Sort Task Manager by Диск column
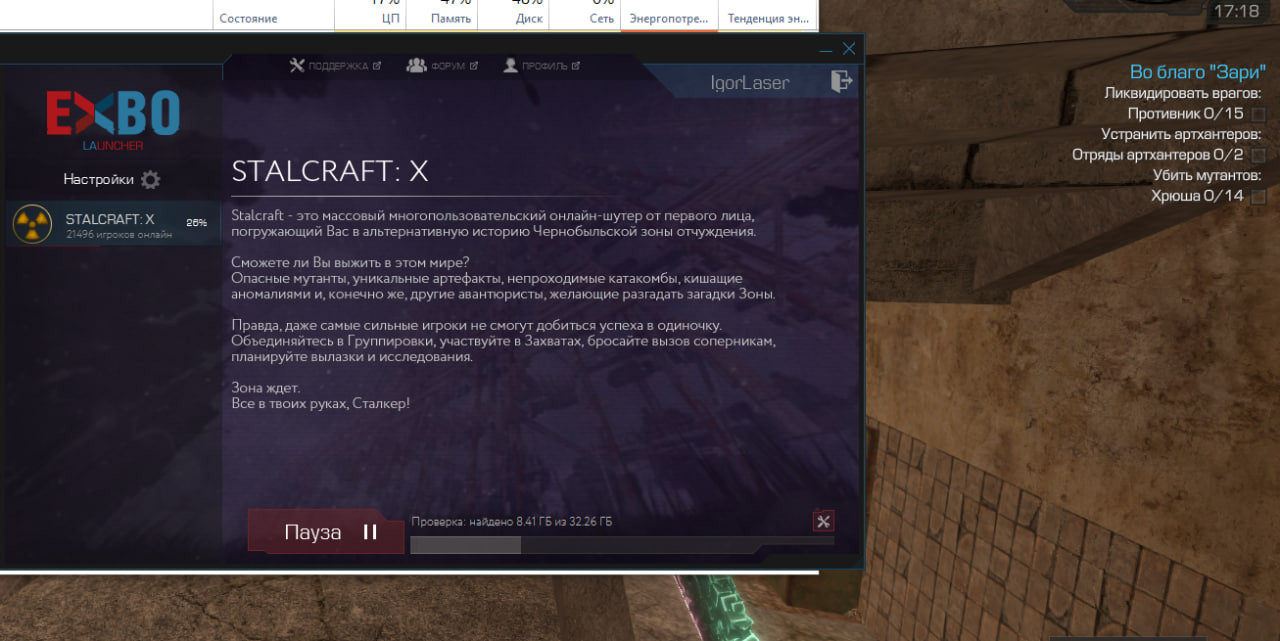 [x=528, y=18]
